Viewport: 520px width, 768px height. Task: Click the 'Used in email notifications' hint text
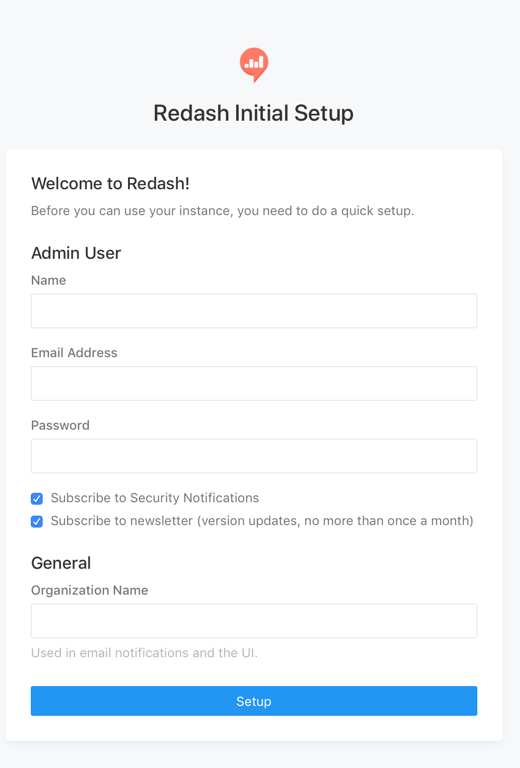pyautogui.click(x=144, y=653)
